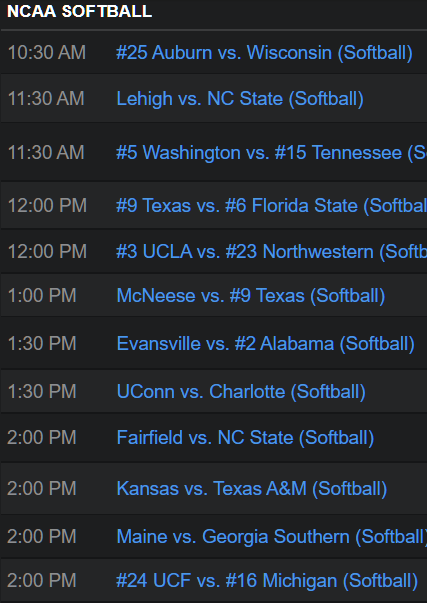Click Fairfield vs. NC State link

(x=245, y=438)
